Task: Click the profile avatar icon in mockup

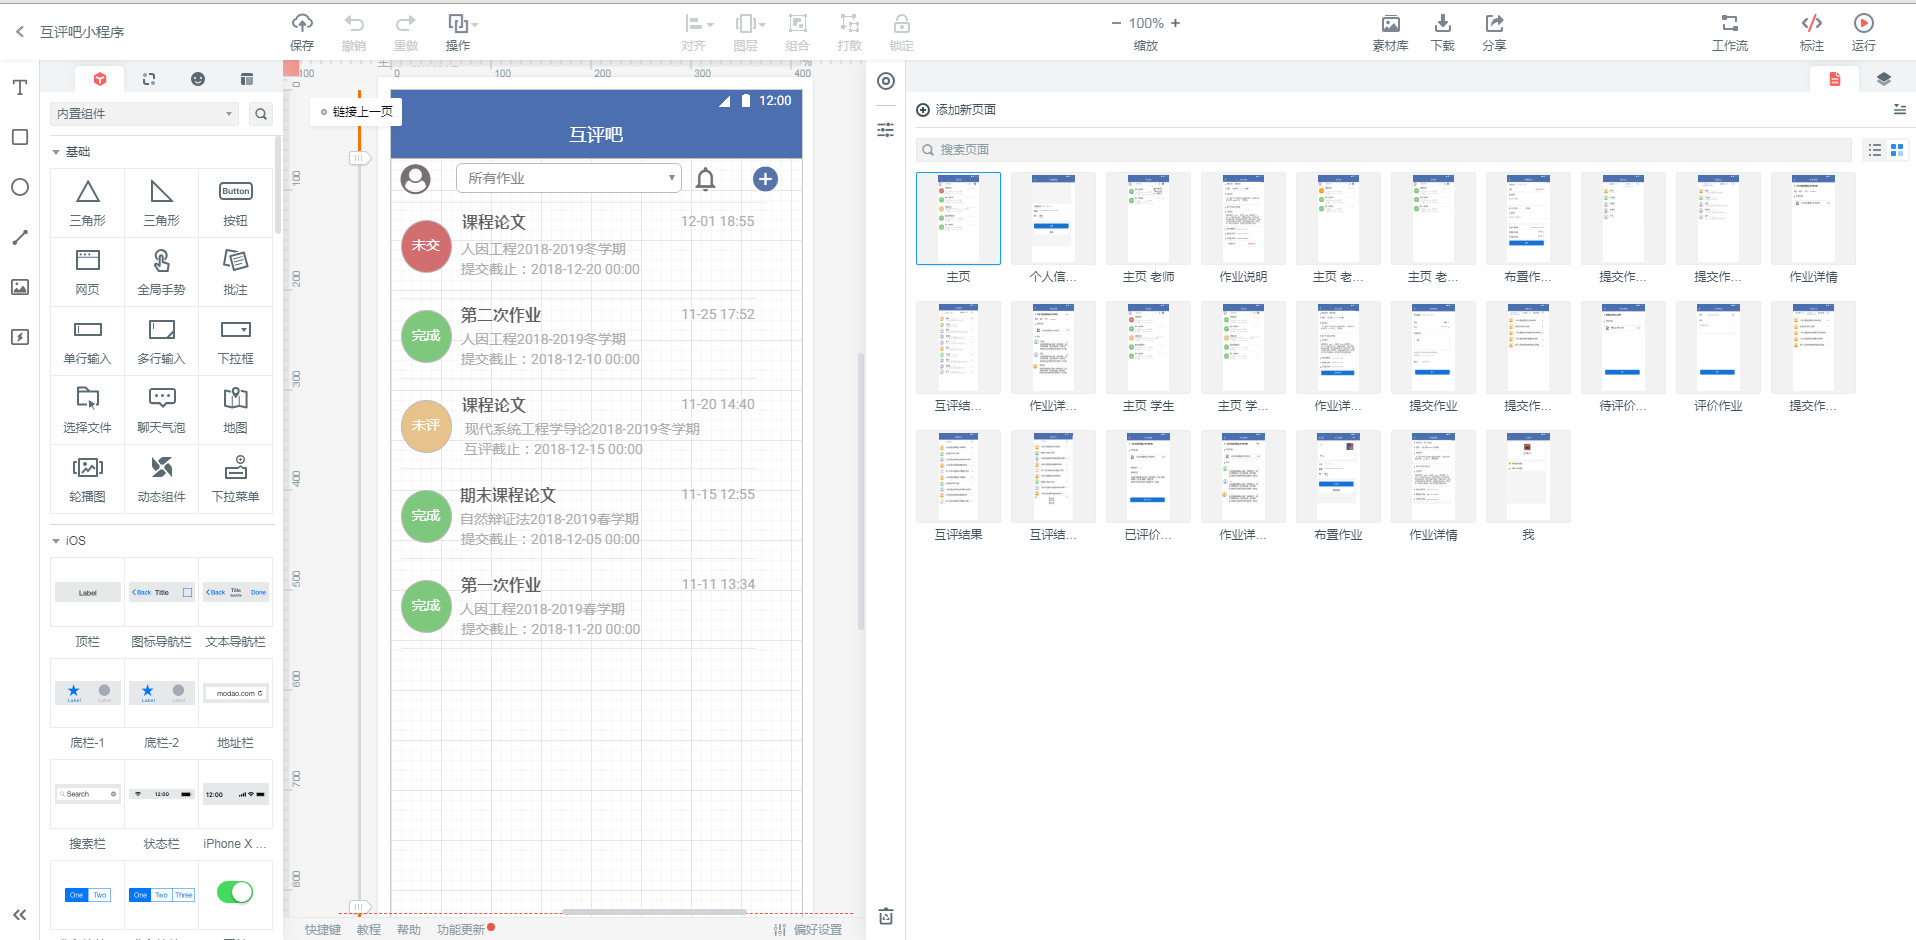Action: point(415,179)
